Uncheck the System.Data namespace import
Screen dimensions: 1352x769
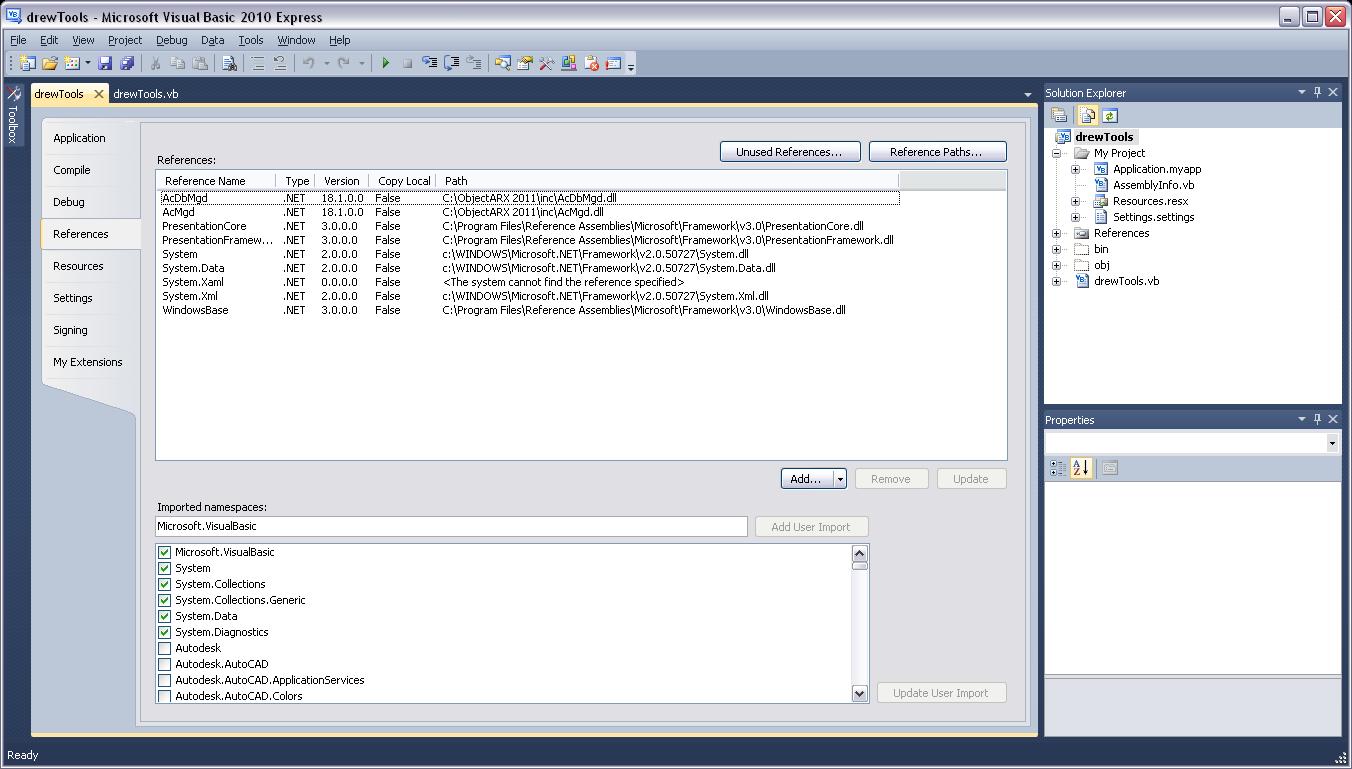(x=165, y=616)
